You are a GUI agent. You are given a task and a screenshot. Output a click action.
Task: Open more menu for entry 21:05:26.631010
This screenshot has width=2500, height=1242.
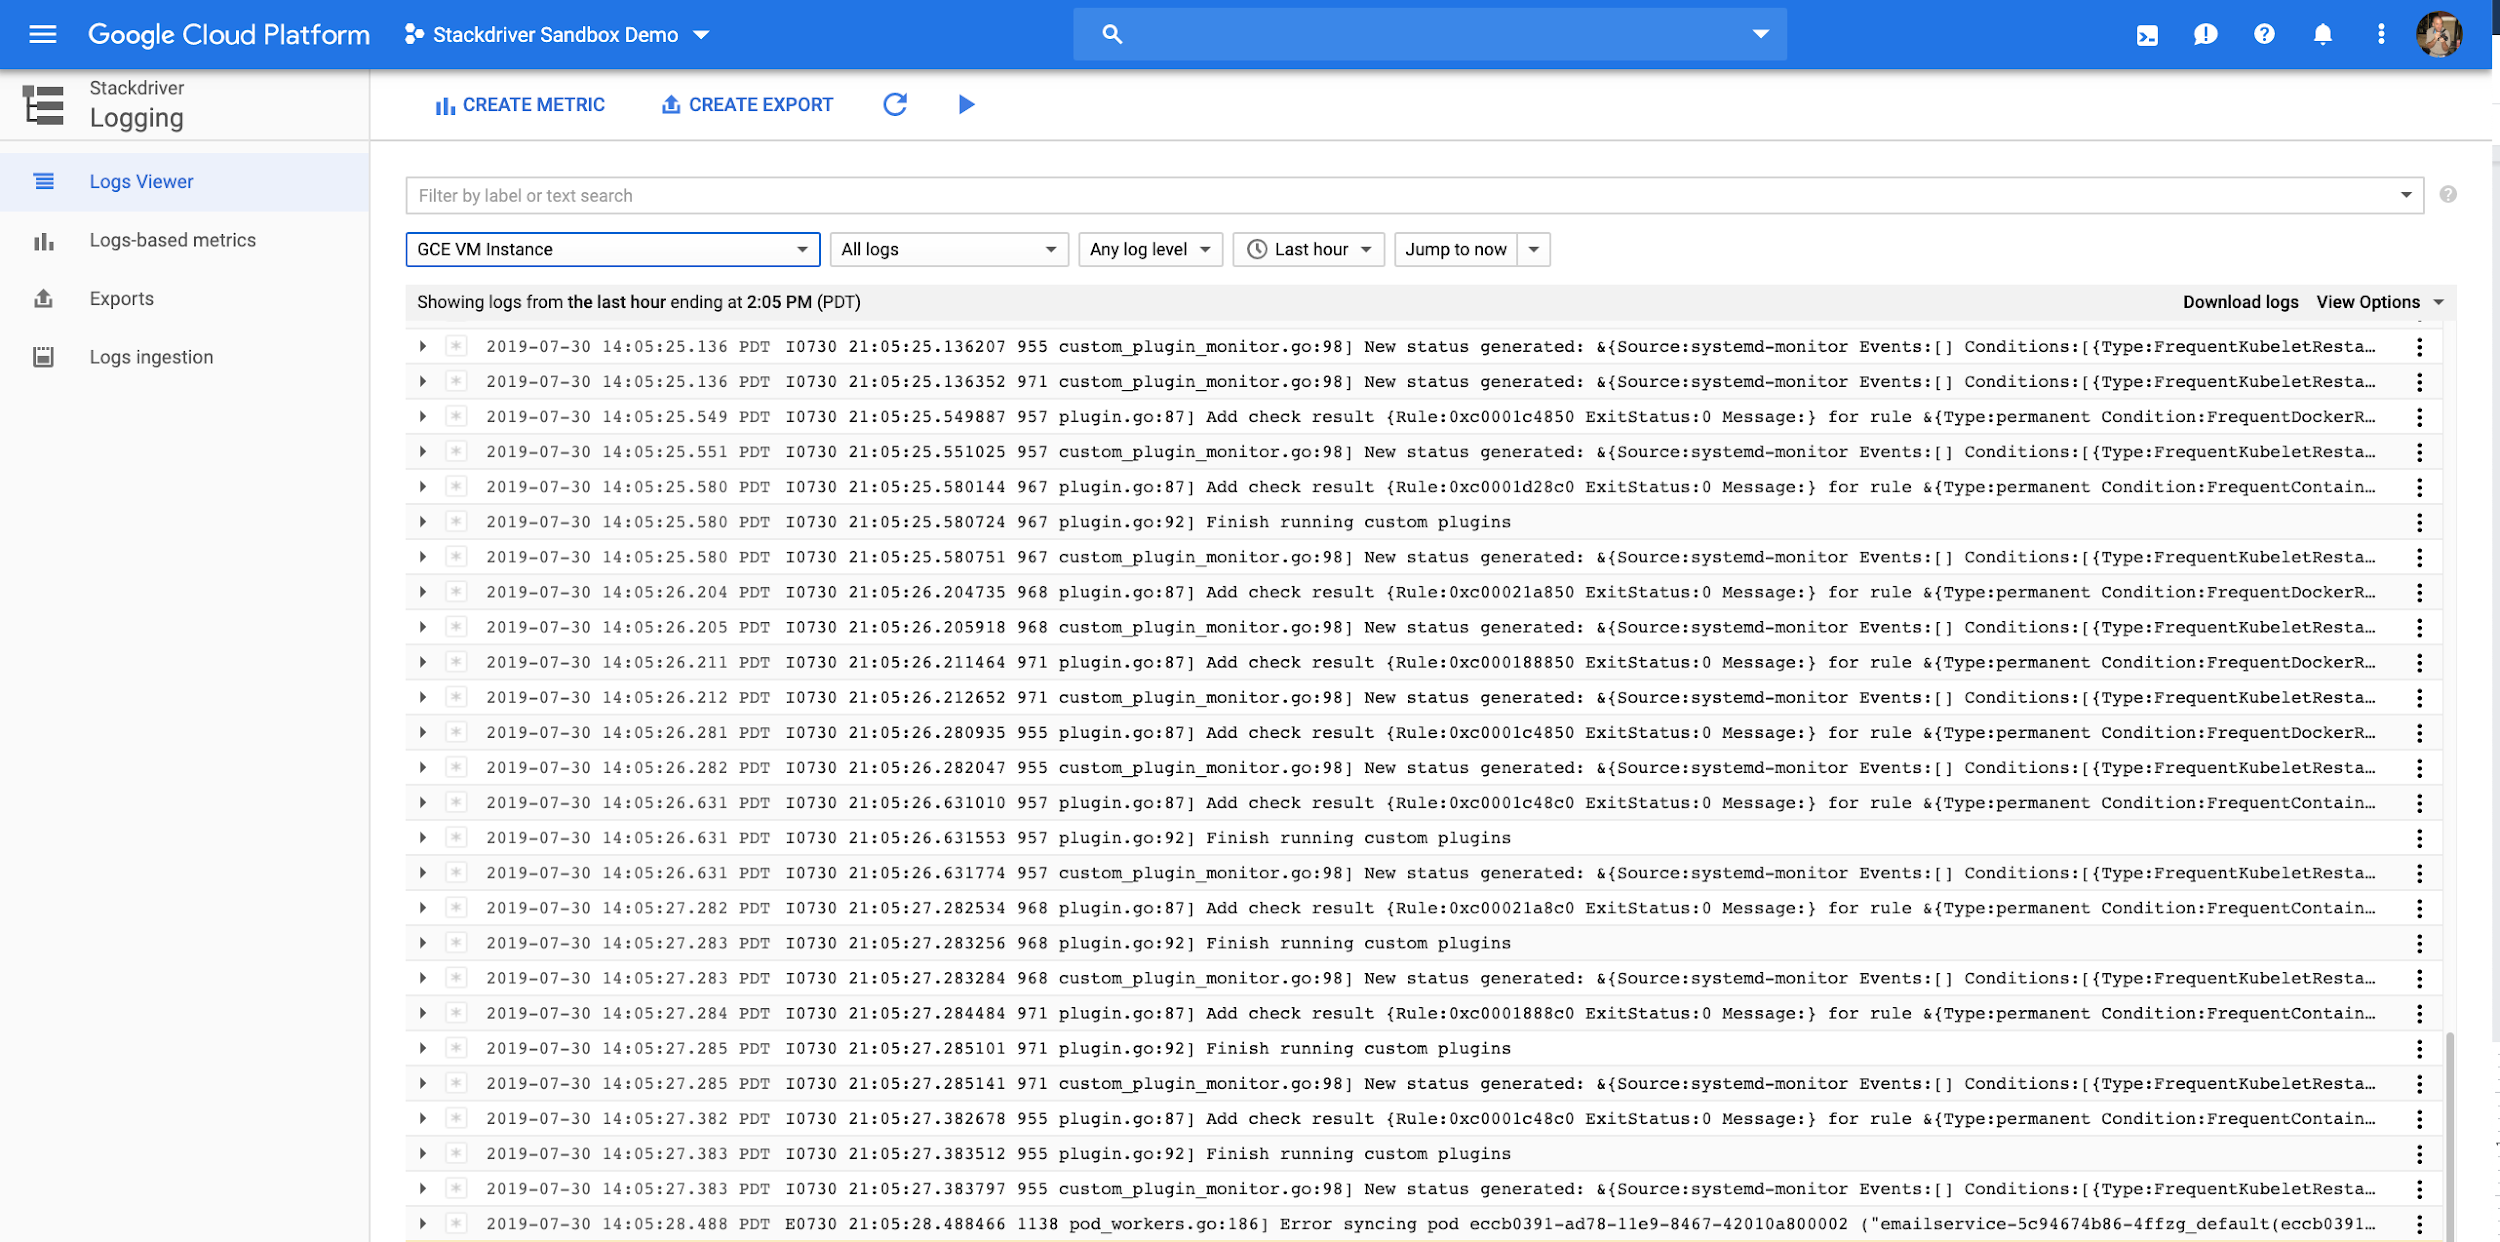(2419, 803)
